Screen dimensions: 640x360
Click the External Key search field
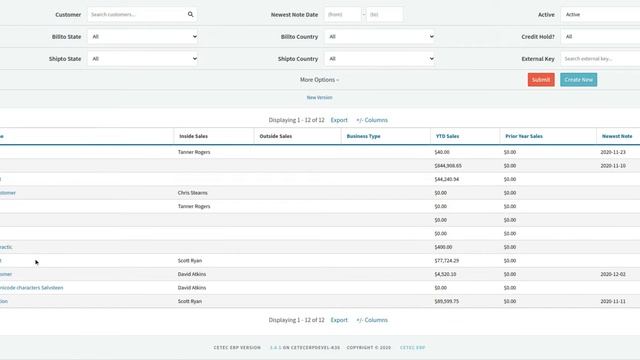click(600, 58)
